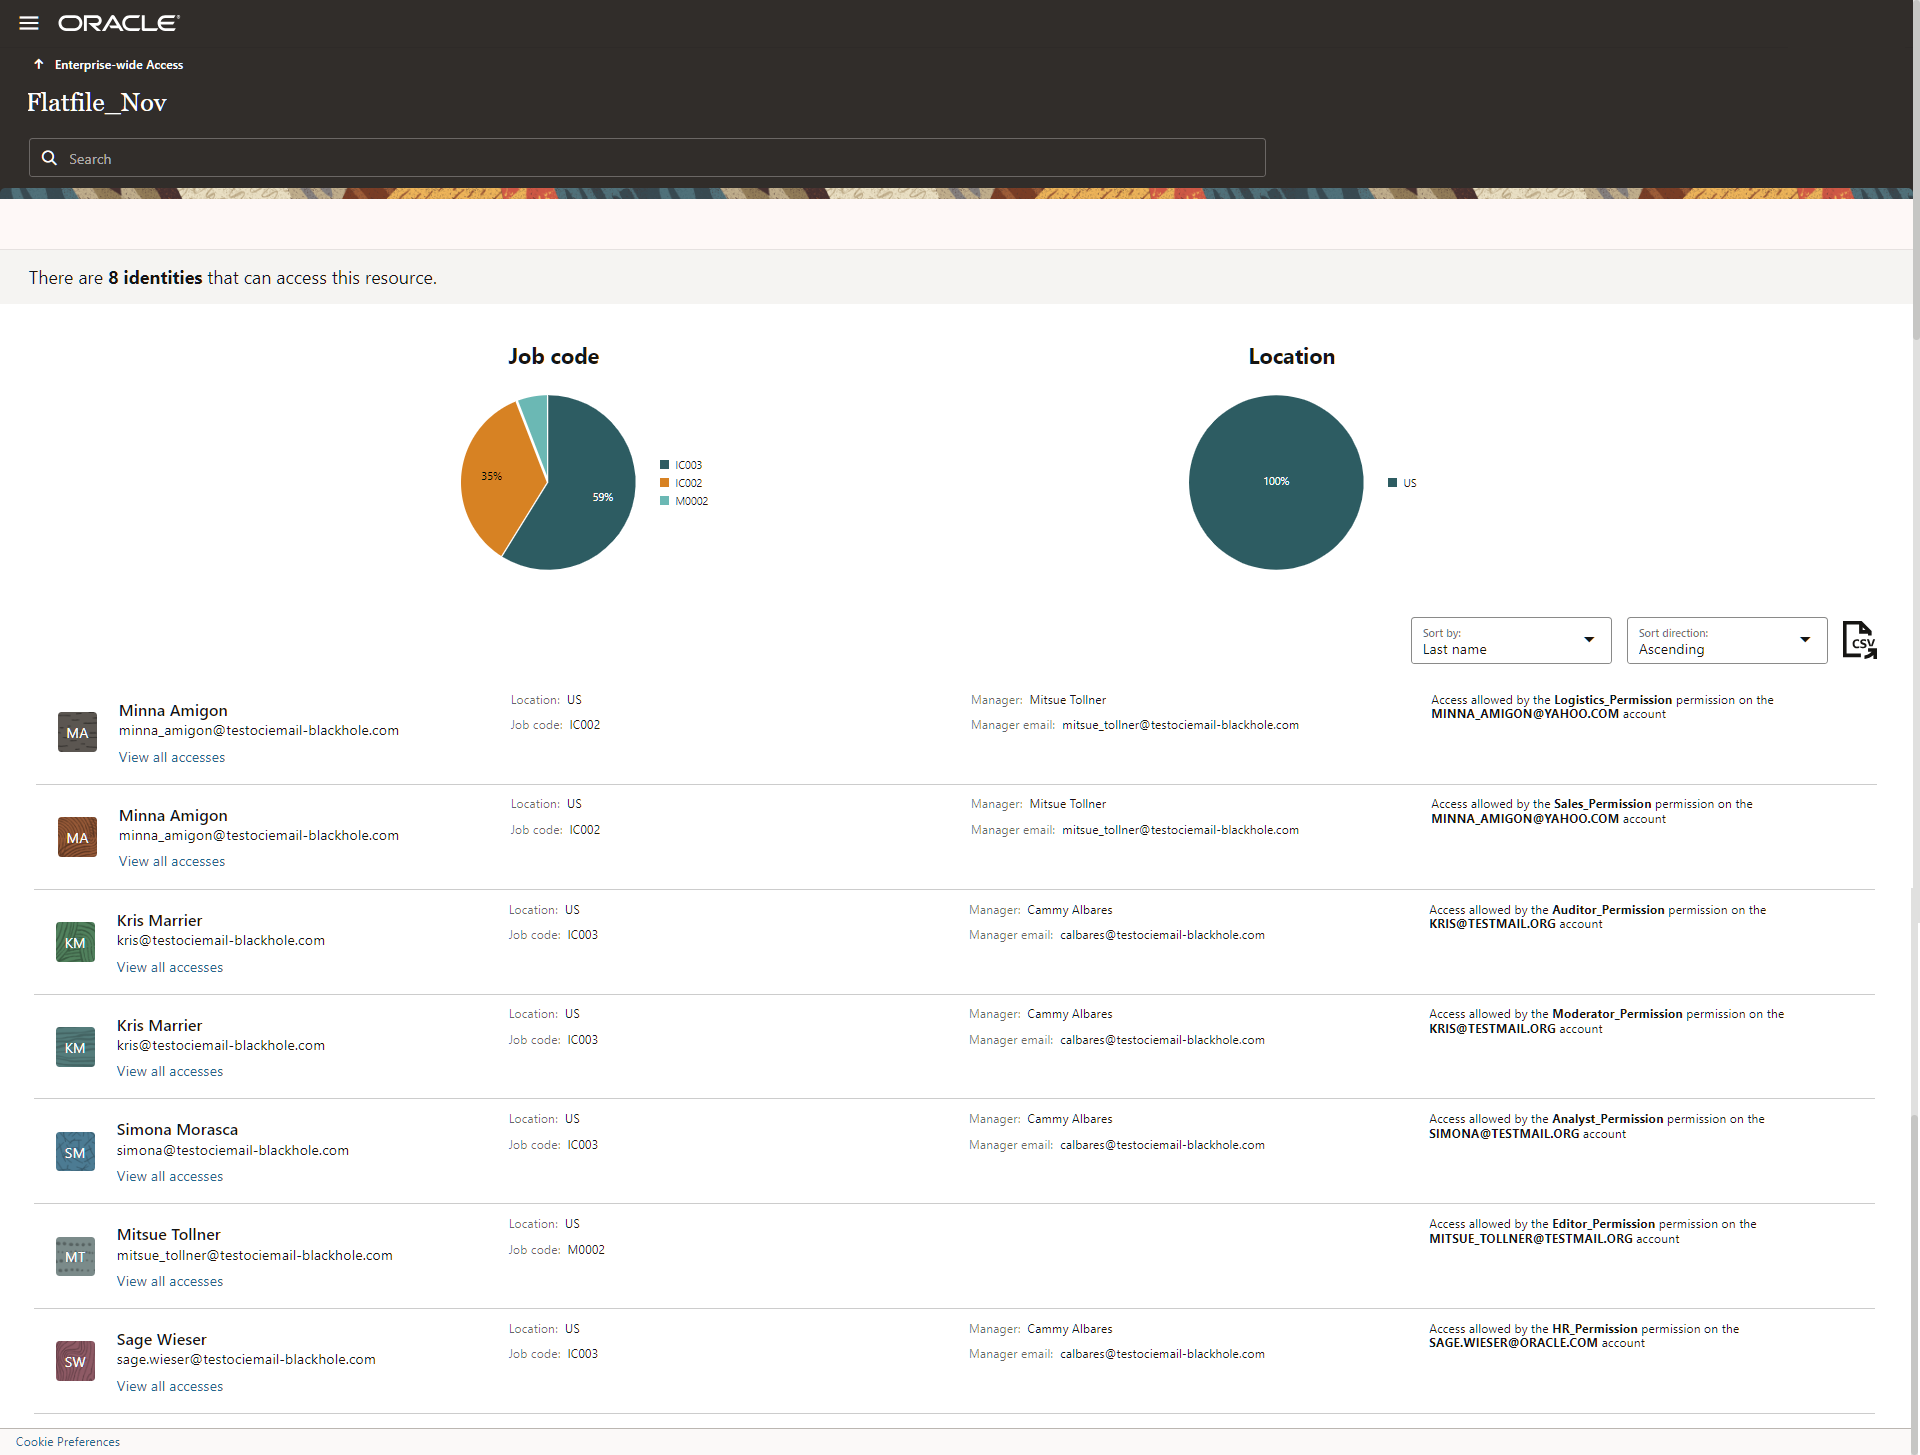This screenshot has height=1455, width=1920.
Task: Click the MT avatar for Mitsue Tollner
Action: [75, 1256]
